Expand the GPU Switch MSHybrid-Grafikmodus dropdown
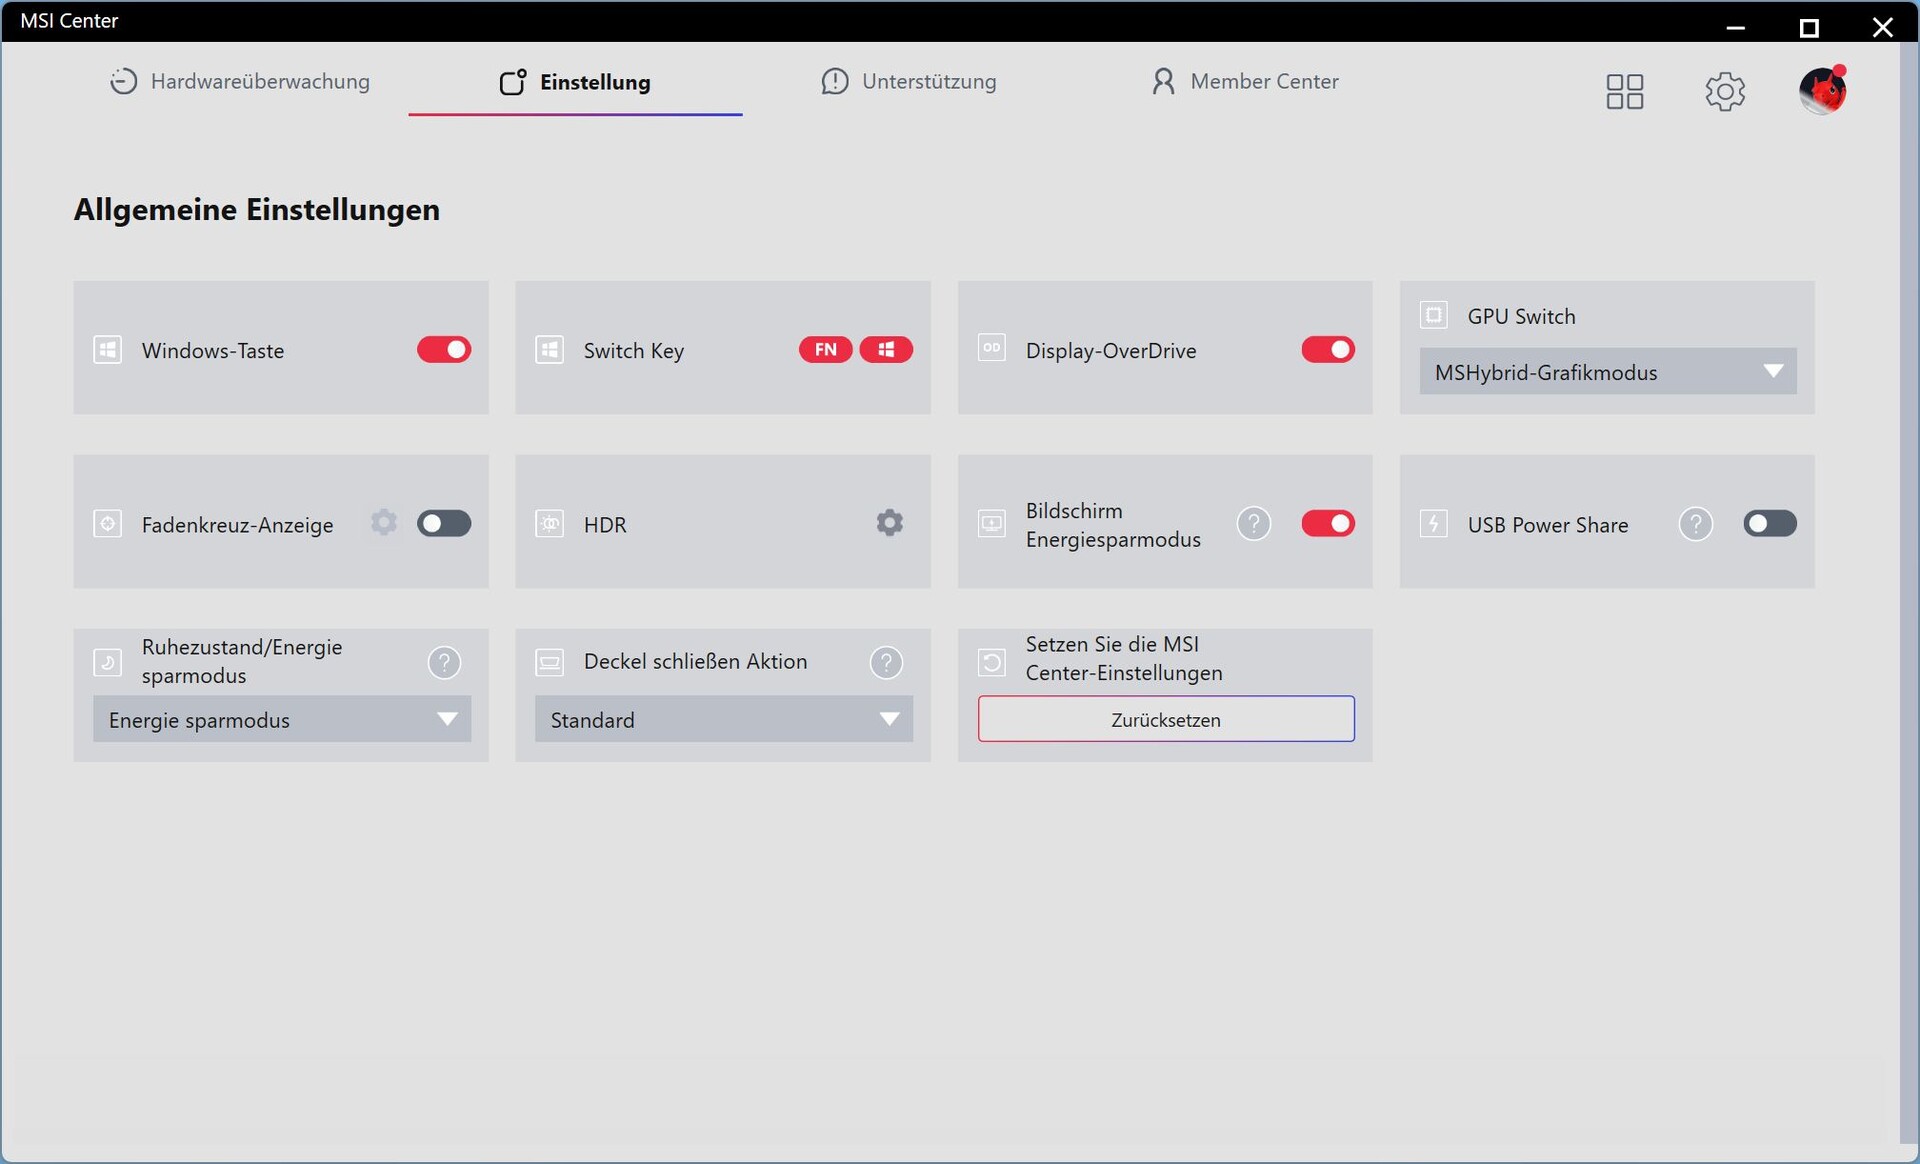 [x=1607, y=372]
